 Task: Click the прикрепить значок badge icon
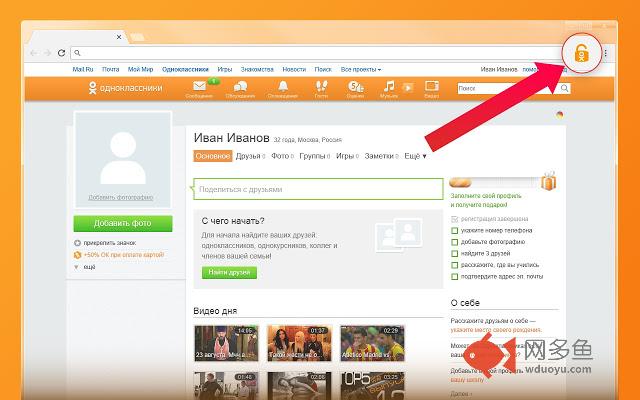[x=77, y=243]
